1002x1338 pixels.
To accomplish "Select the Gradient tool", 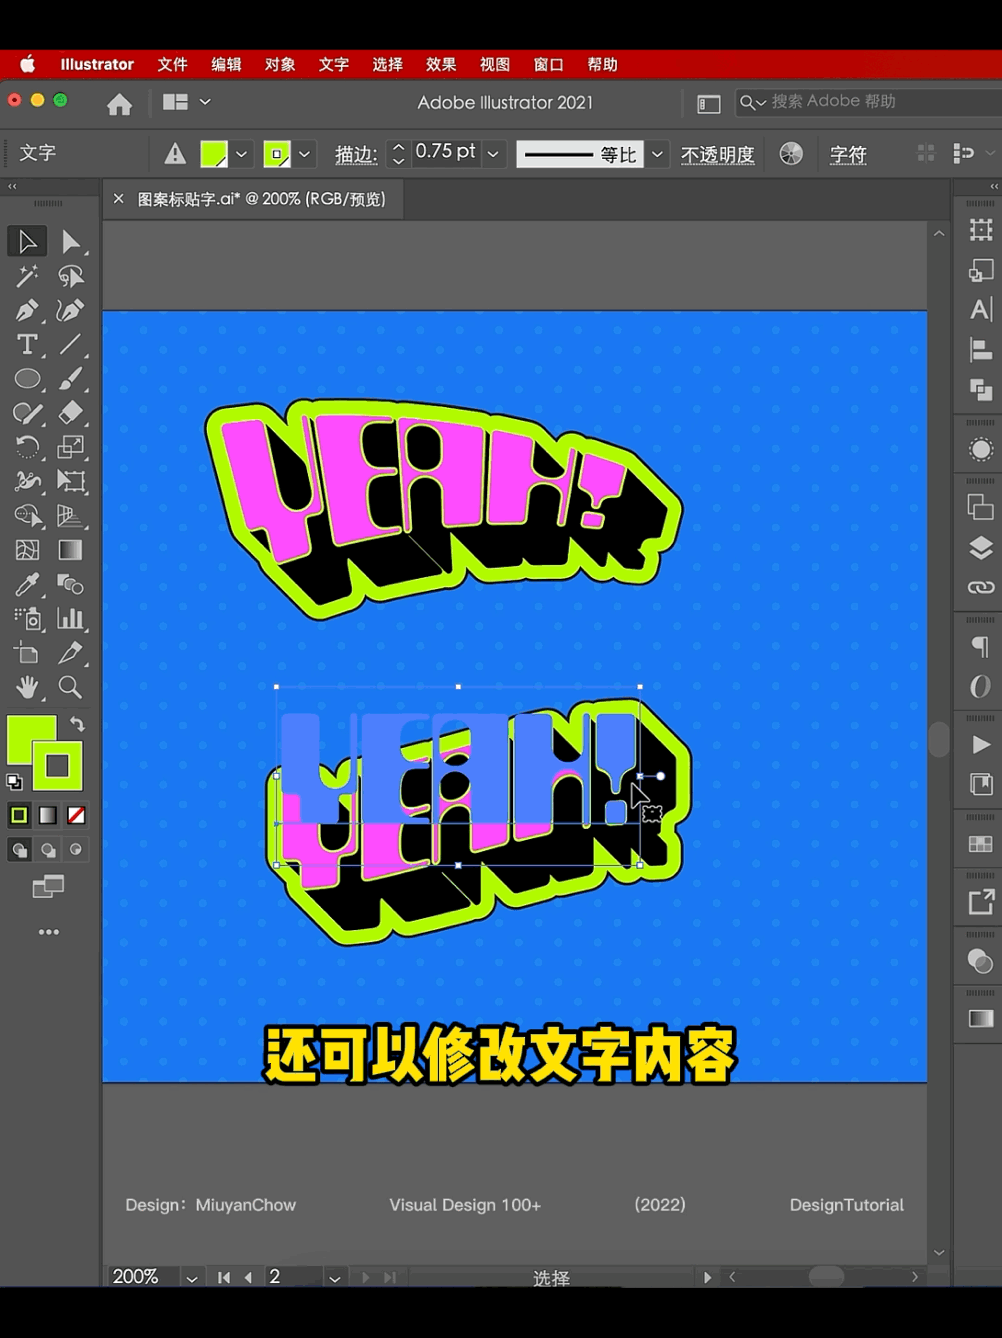I will pos(71,549).
